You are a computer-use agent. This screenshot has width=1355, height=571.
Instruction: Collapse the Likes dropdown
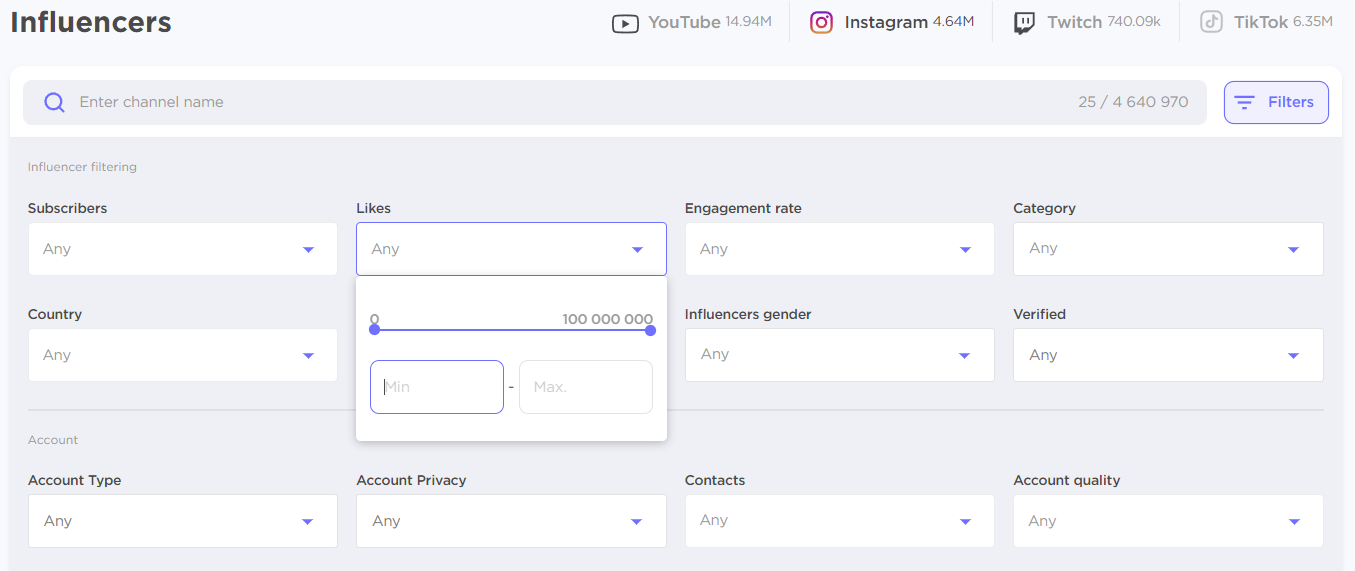(x=511, y=249)
